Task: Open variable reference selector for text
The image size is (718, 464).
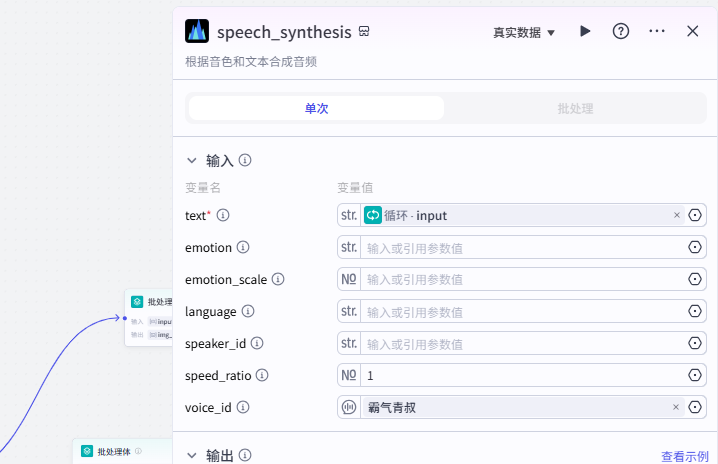Action: coord(695,215)
